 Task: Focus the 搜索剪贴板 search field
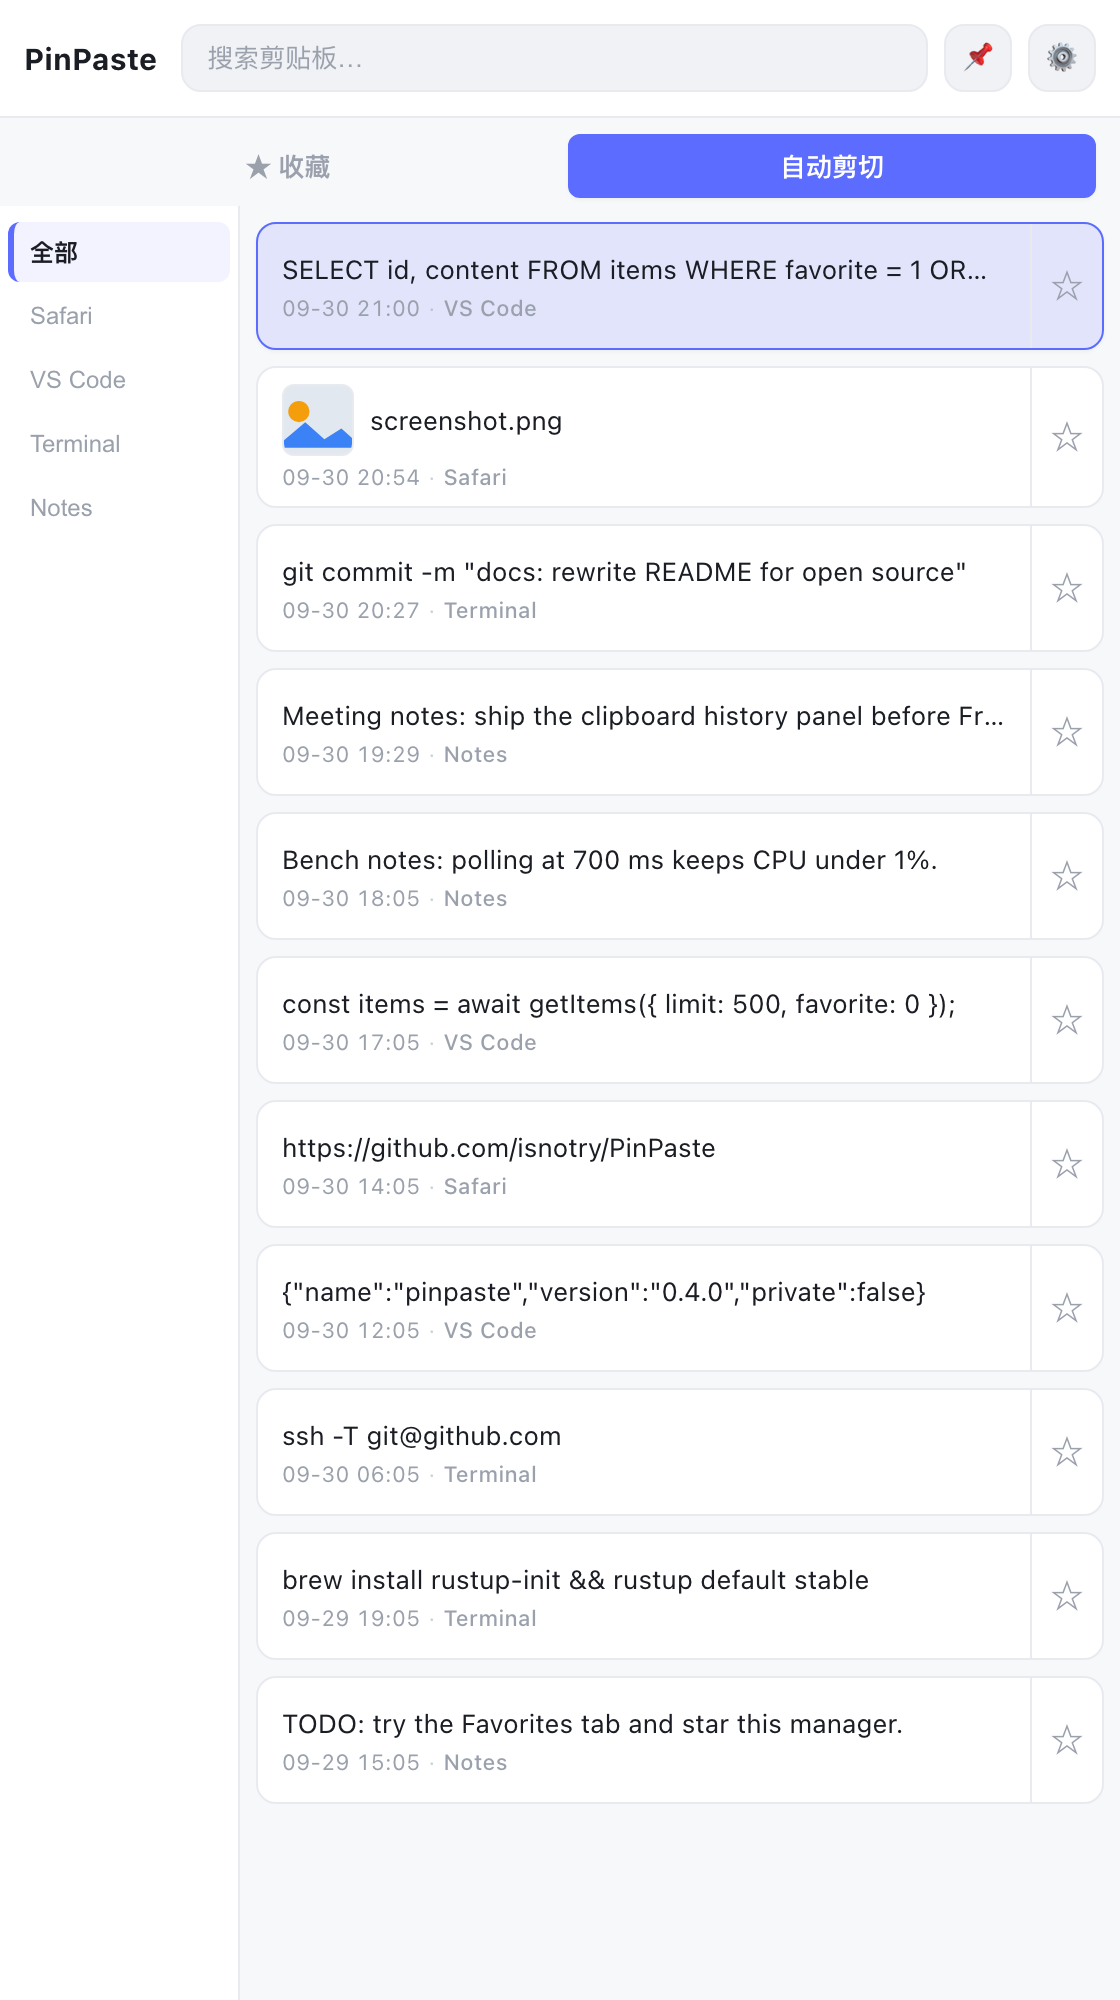click(554, 58)
